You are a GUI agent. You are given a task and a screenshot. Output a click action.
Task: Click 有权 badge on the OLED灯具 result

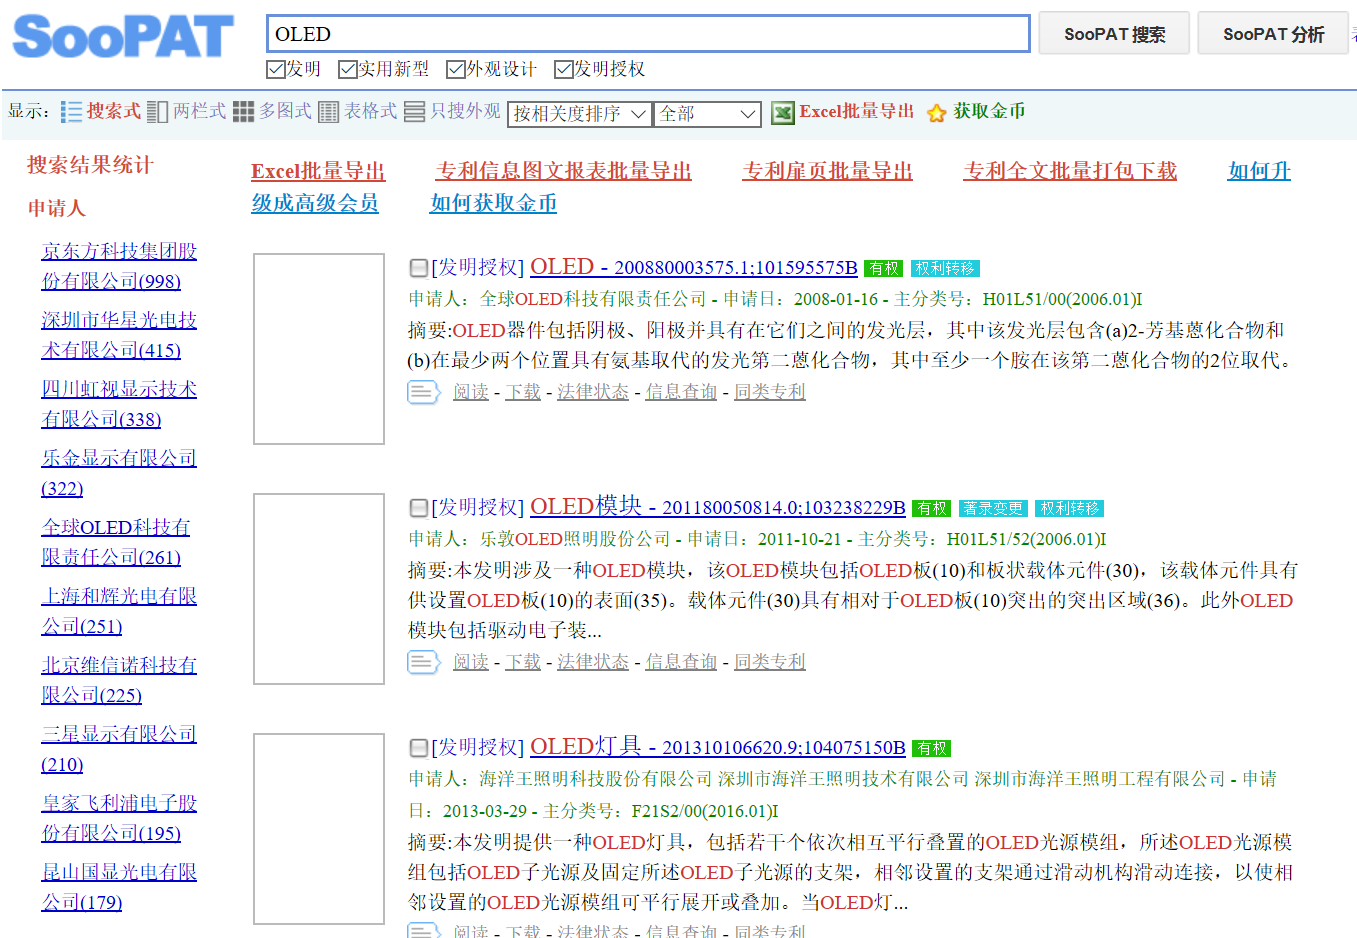pos(931,748)
